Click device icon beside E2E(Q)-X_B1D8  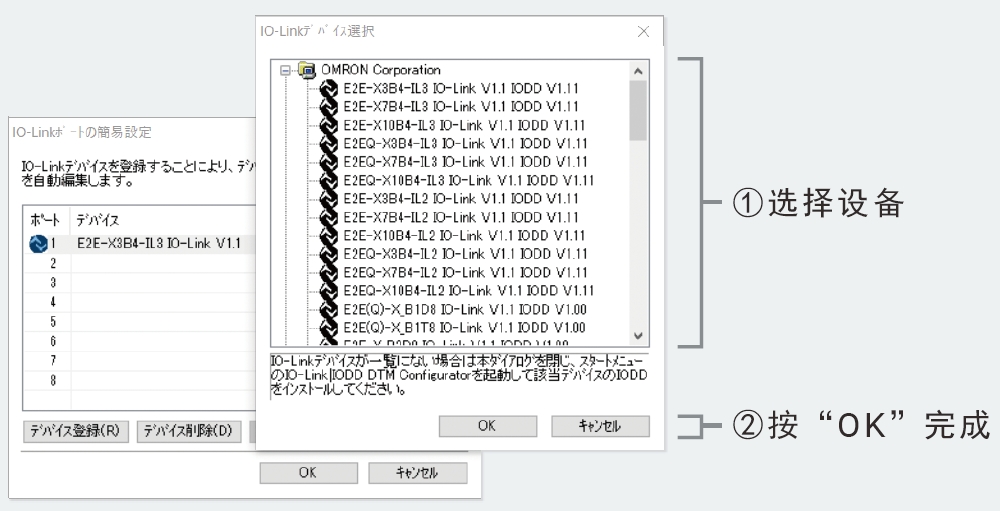click(328, 309)
